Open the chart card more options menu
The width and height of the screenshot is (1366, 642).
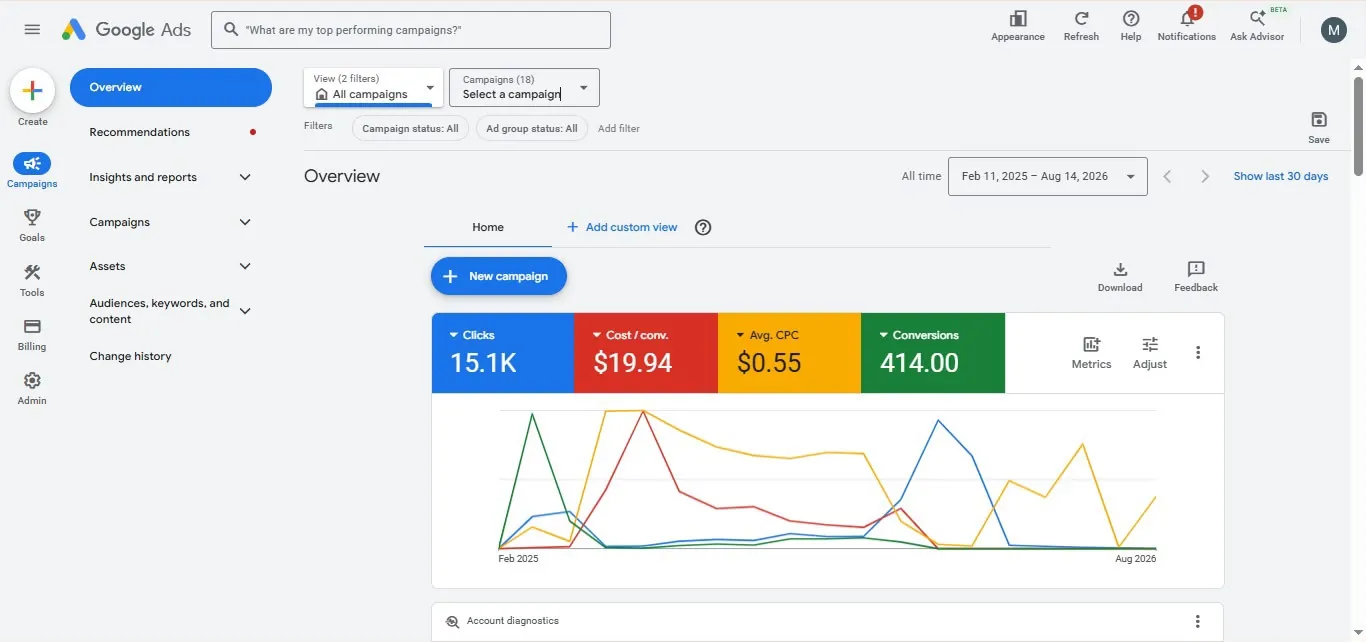click(1198, 353)
